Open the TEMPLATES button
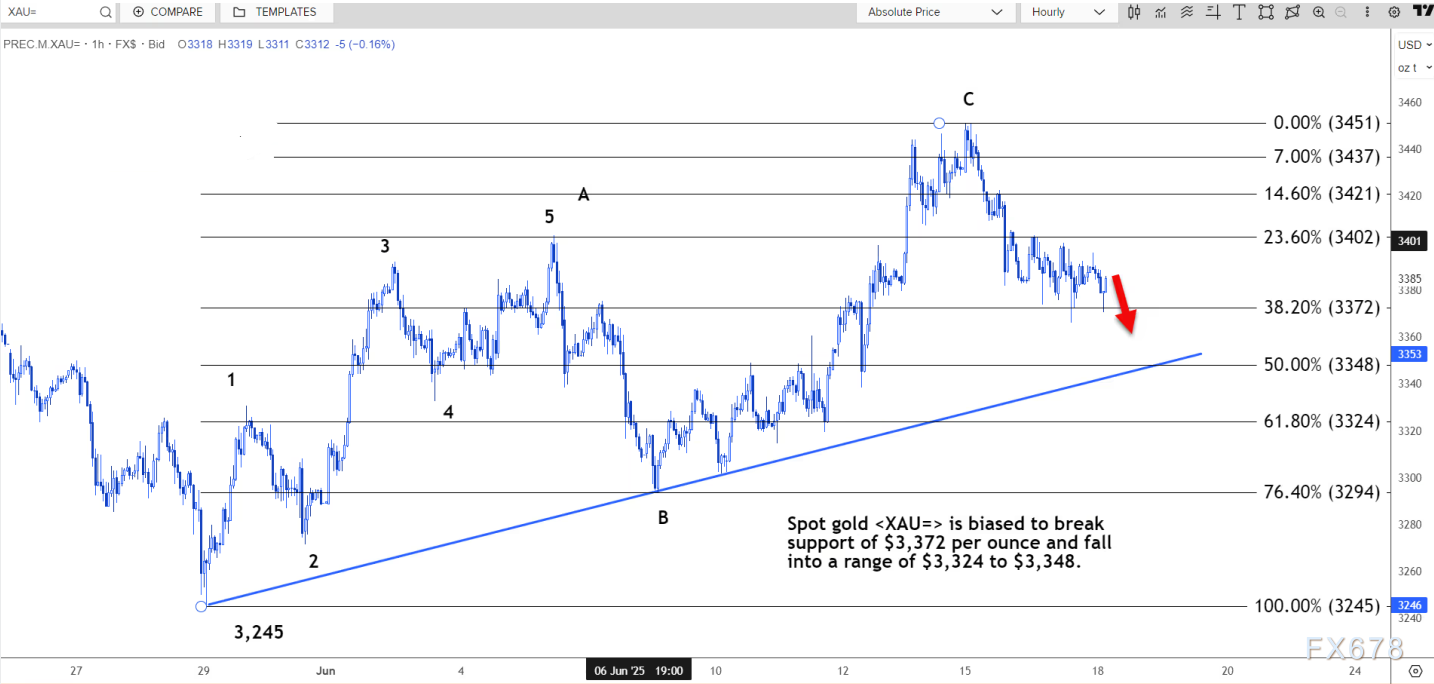Viewport: 1434px width, 684px height. (274, 12)
